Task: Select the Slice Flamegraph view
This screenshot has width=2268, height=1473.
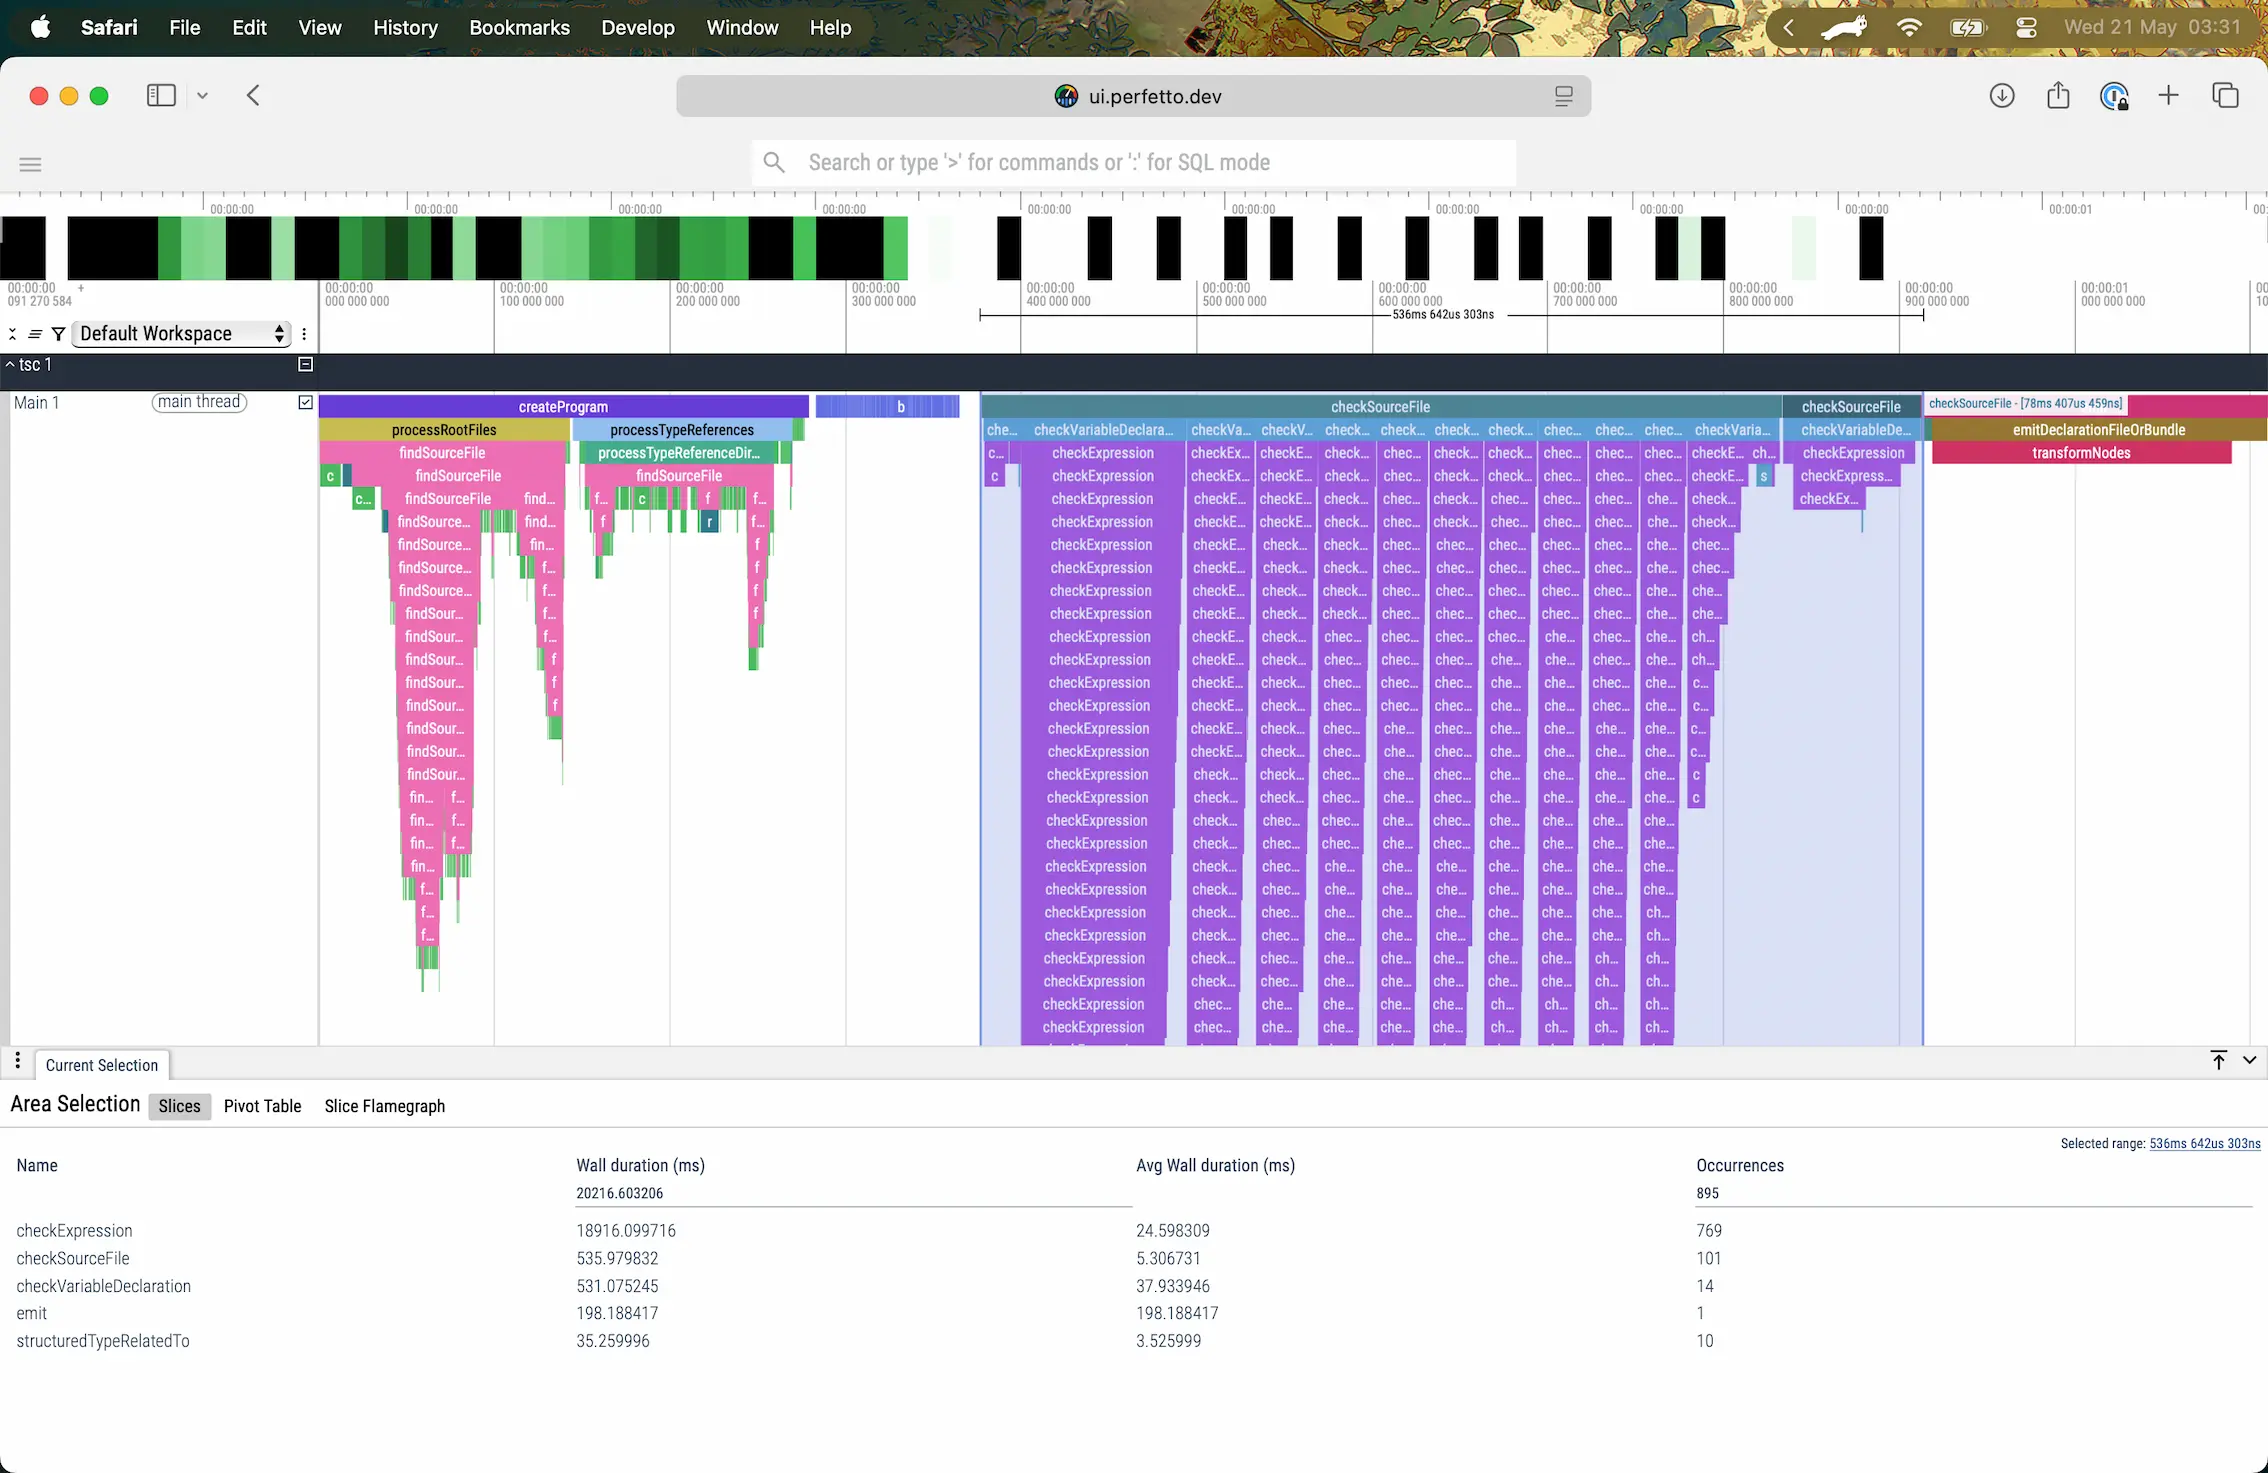Action: tap(384, 1106)
